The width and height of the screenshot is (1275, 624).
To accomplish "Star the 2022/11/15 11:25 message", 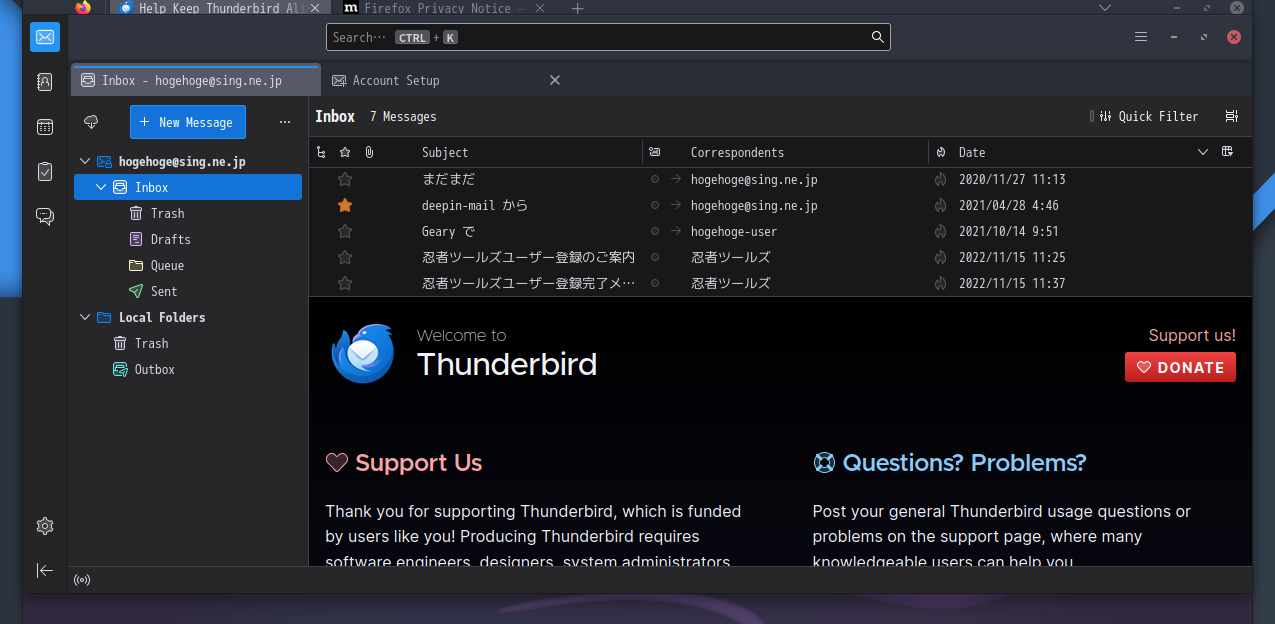I will pos(345,257).
